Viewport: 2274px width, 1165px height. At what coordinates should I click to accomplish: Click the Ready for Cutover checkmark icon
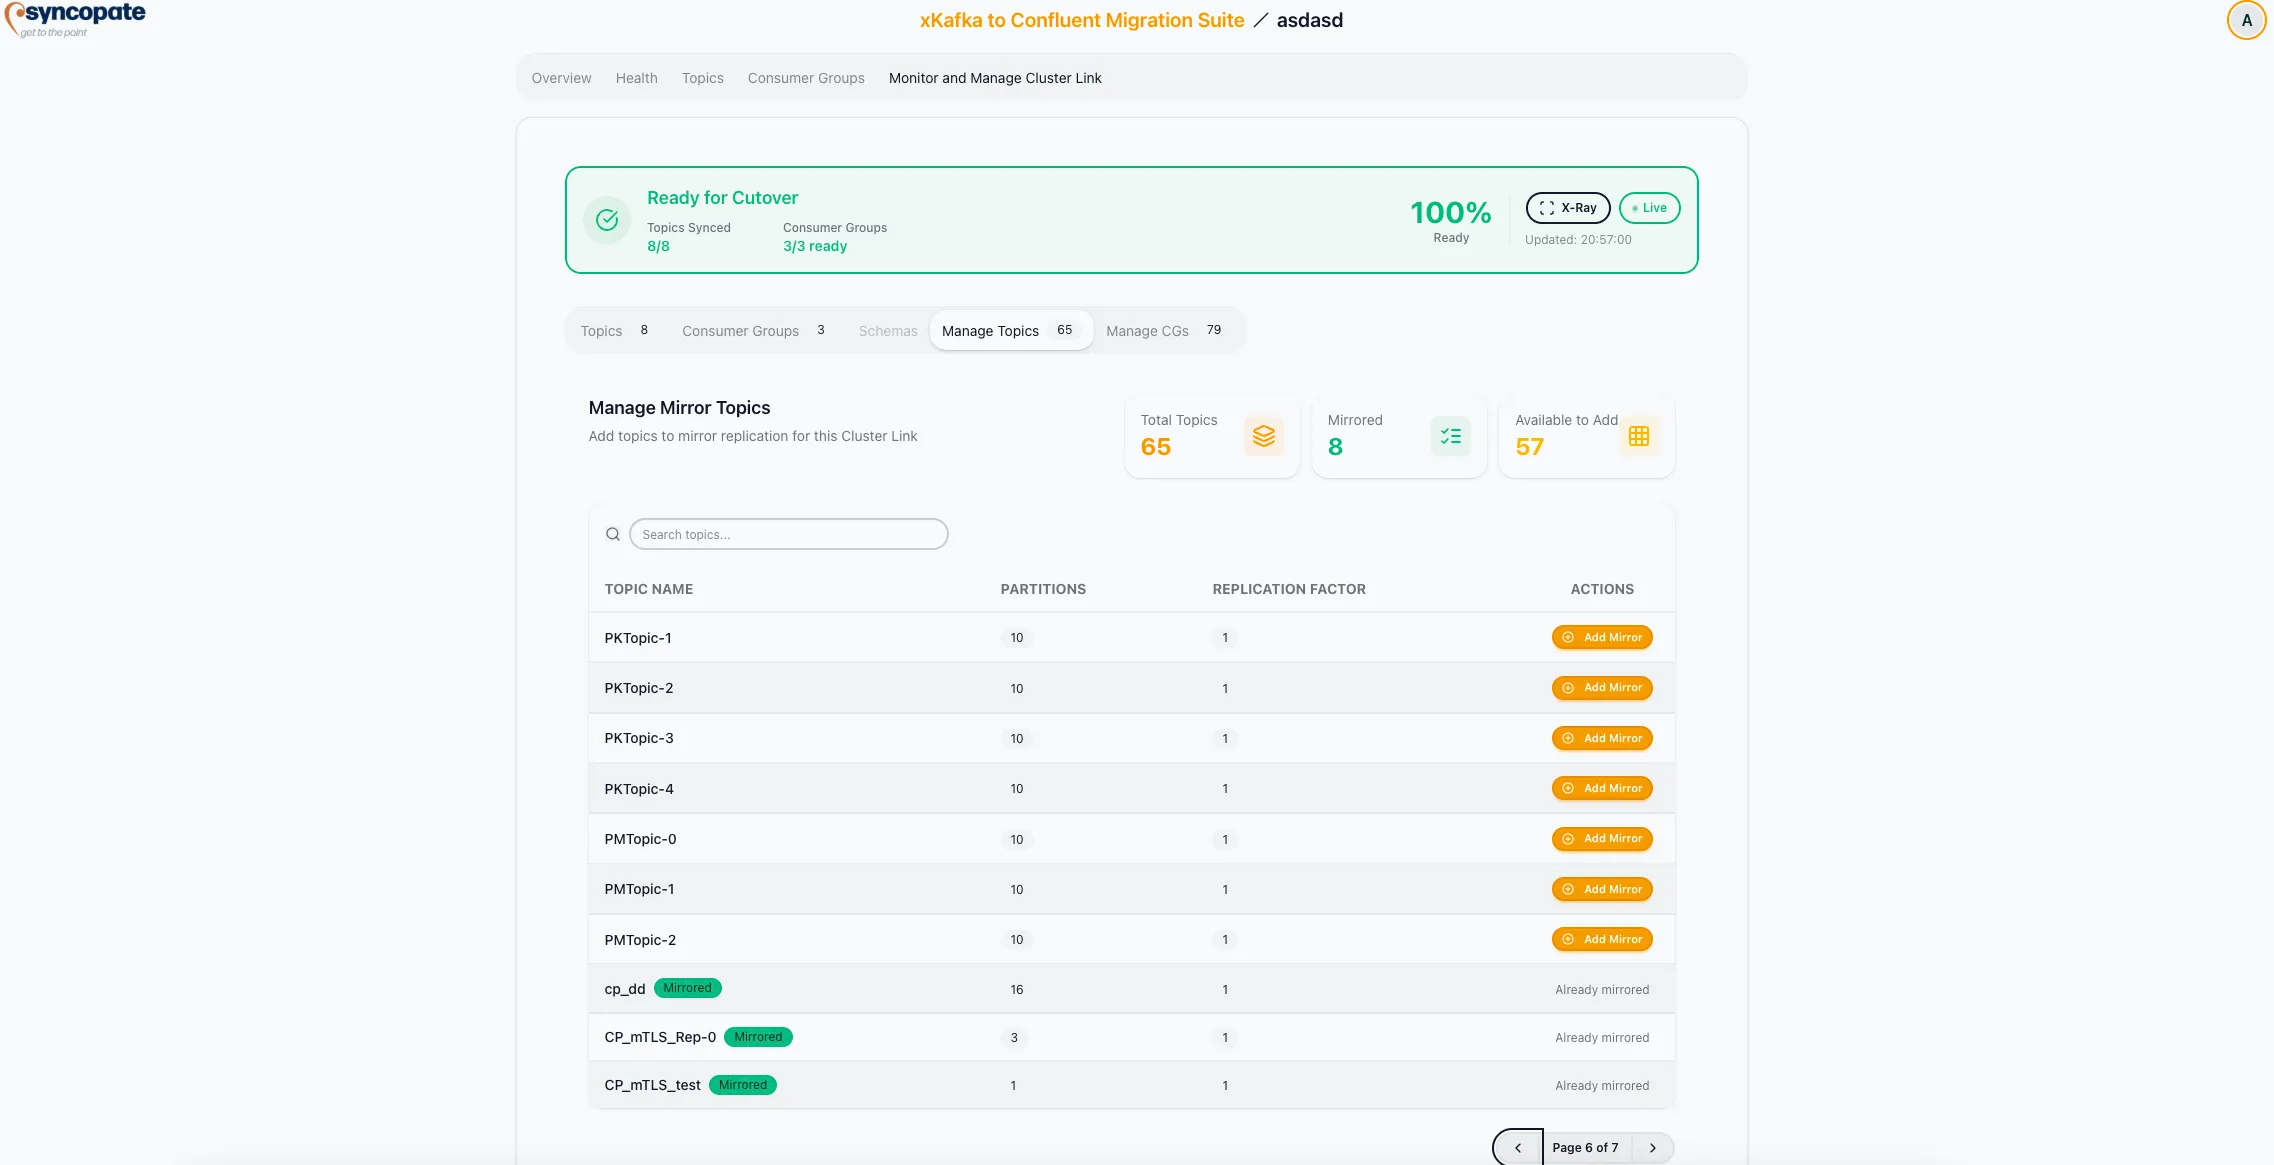tap(607, 220)
